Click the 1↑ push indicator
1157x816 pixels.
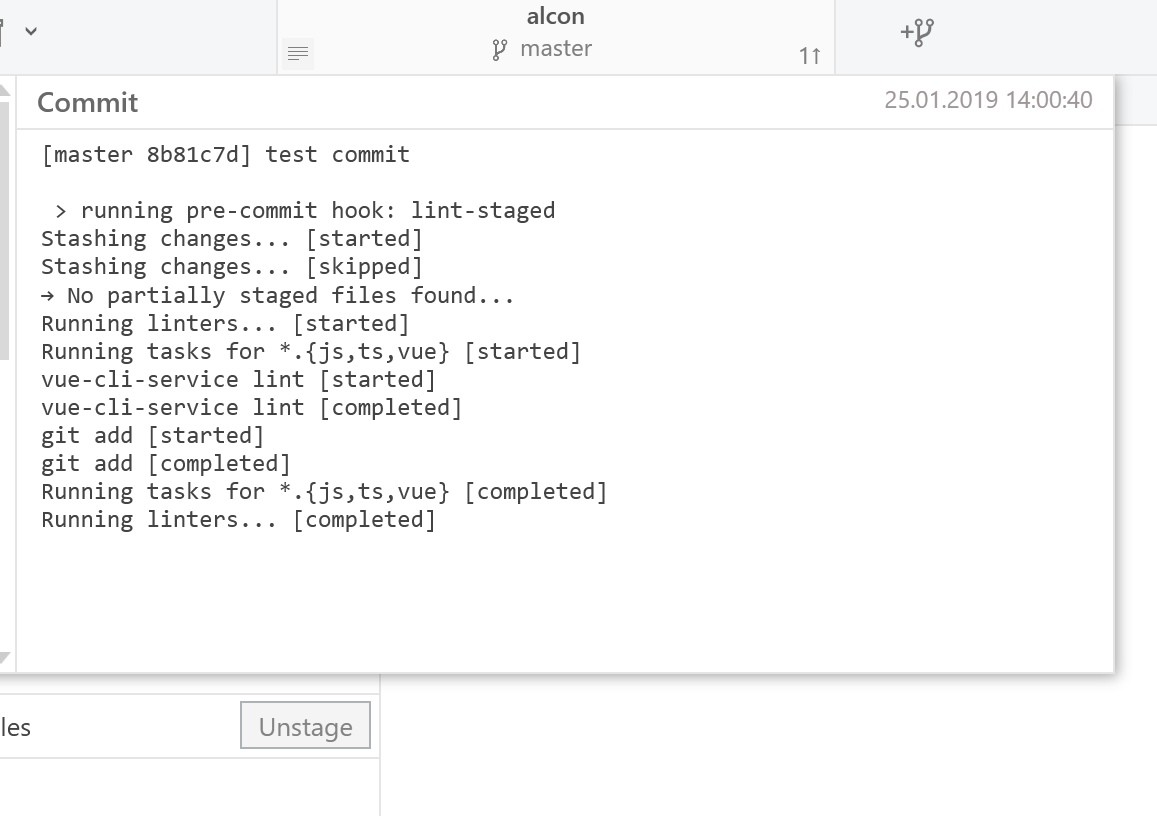point(809,56)
